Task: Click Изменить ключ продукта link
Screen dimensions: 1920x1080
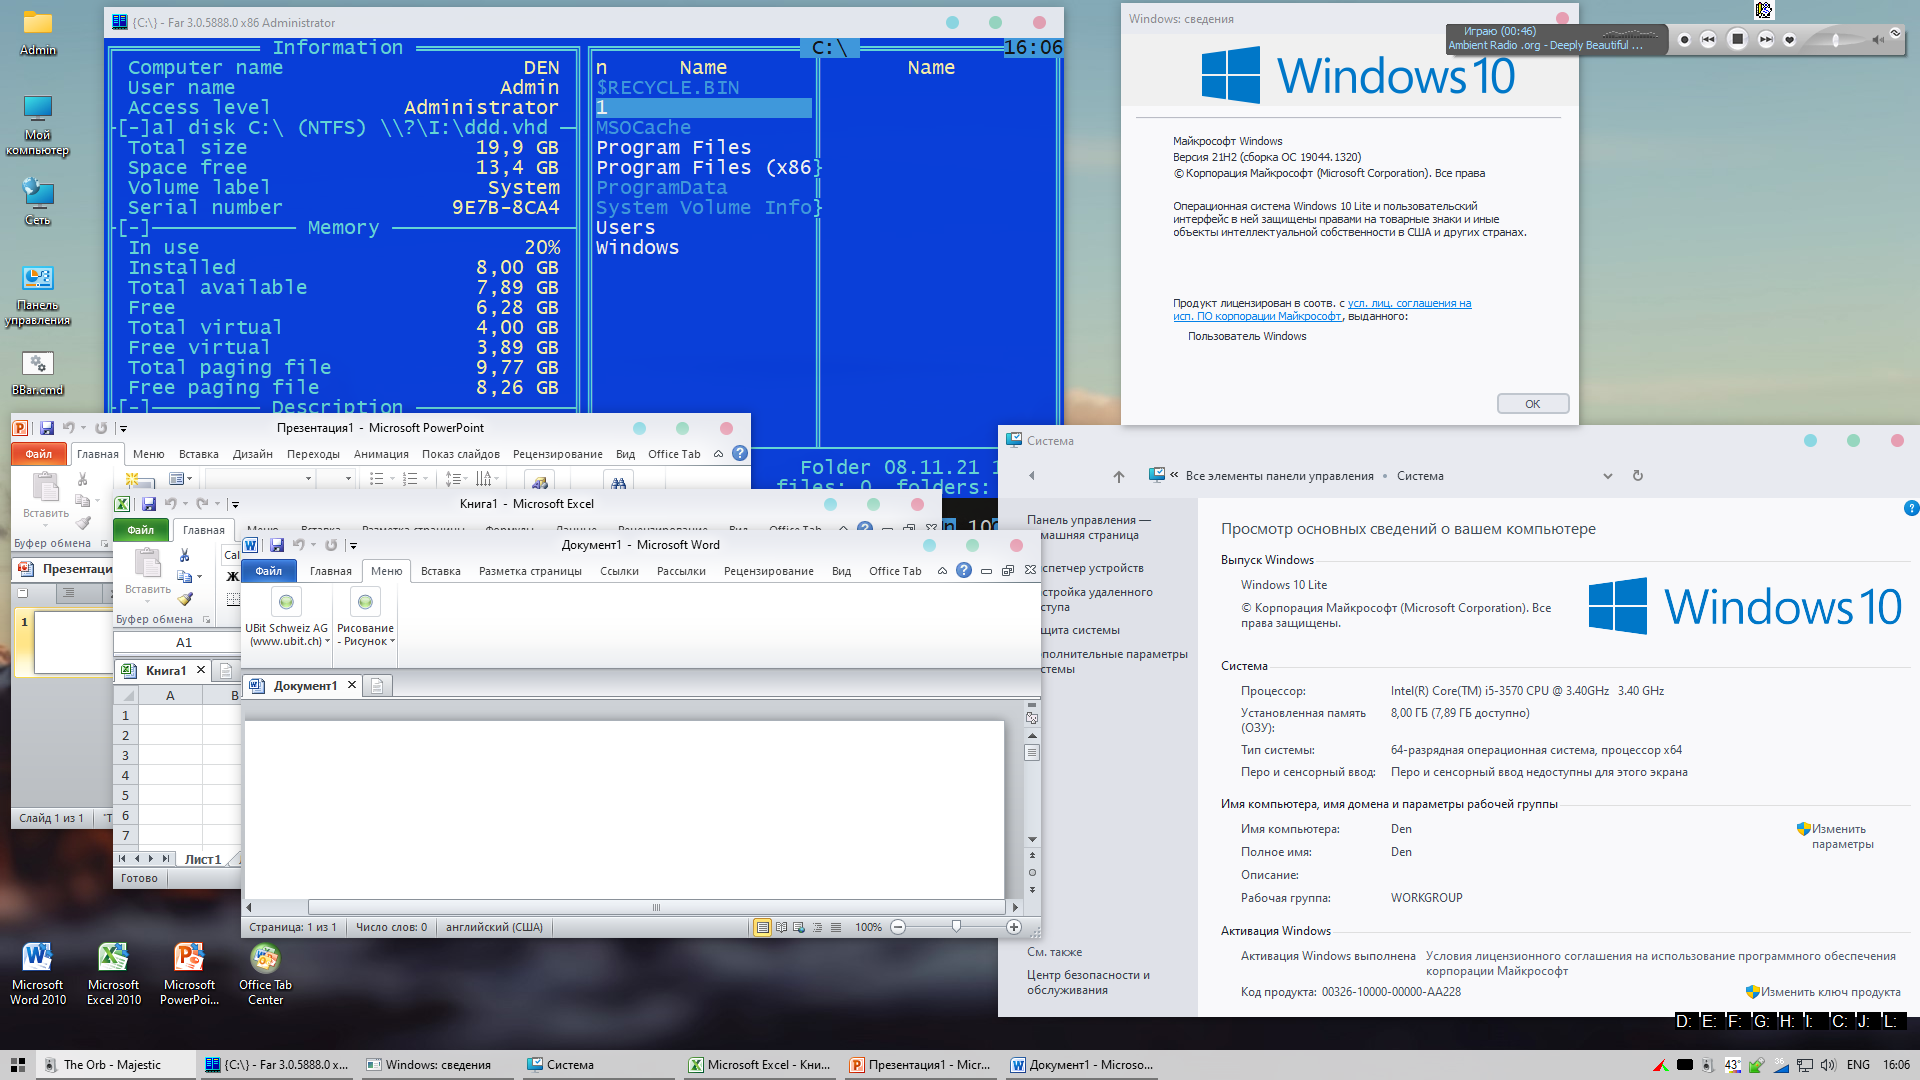Action: [x=1829, y=992]
